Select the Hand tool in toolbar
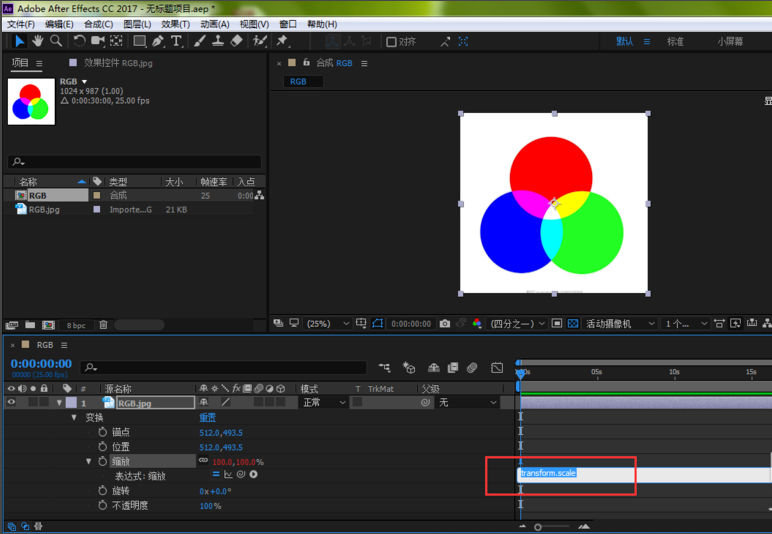772x534 pixels. point(37,41)
